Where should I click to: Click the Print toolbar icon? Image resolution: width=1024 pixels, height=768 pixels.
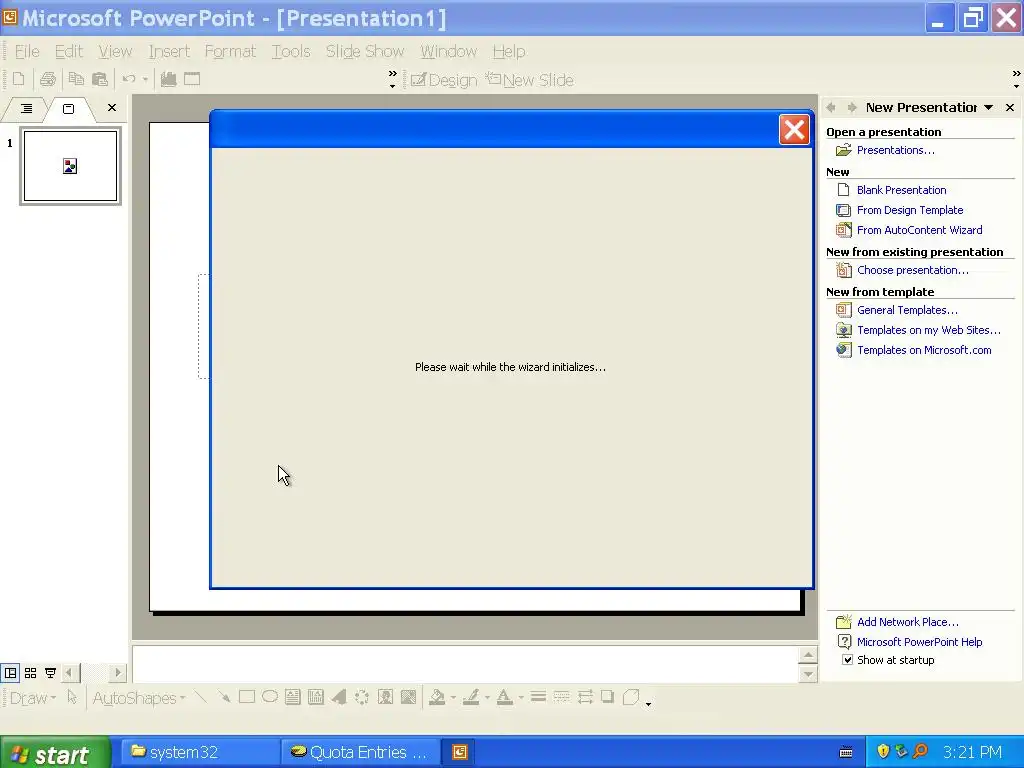click(48, 79)
